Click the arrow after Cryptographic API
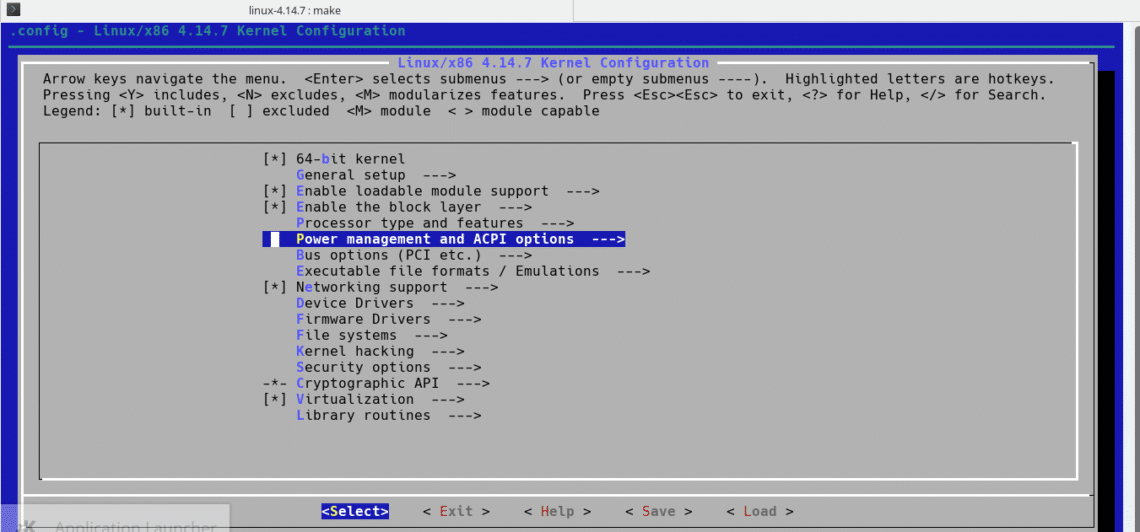 pos(473,384)
